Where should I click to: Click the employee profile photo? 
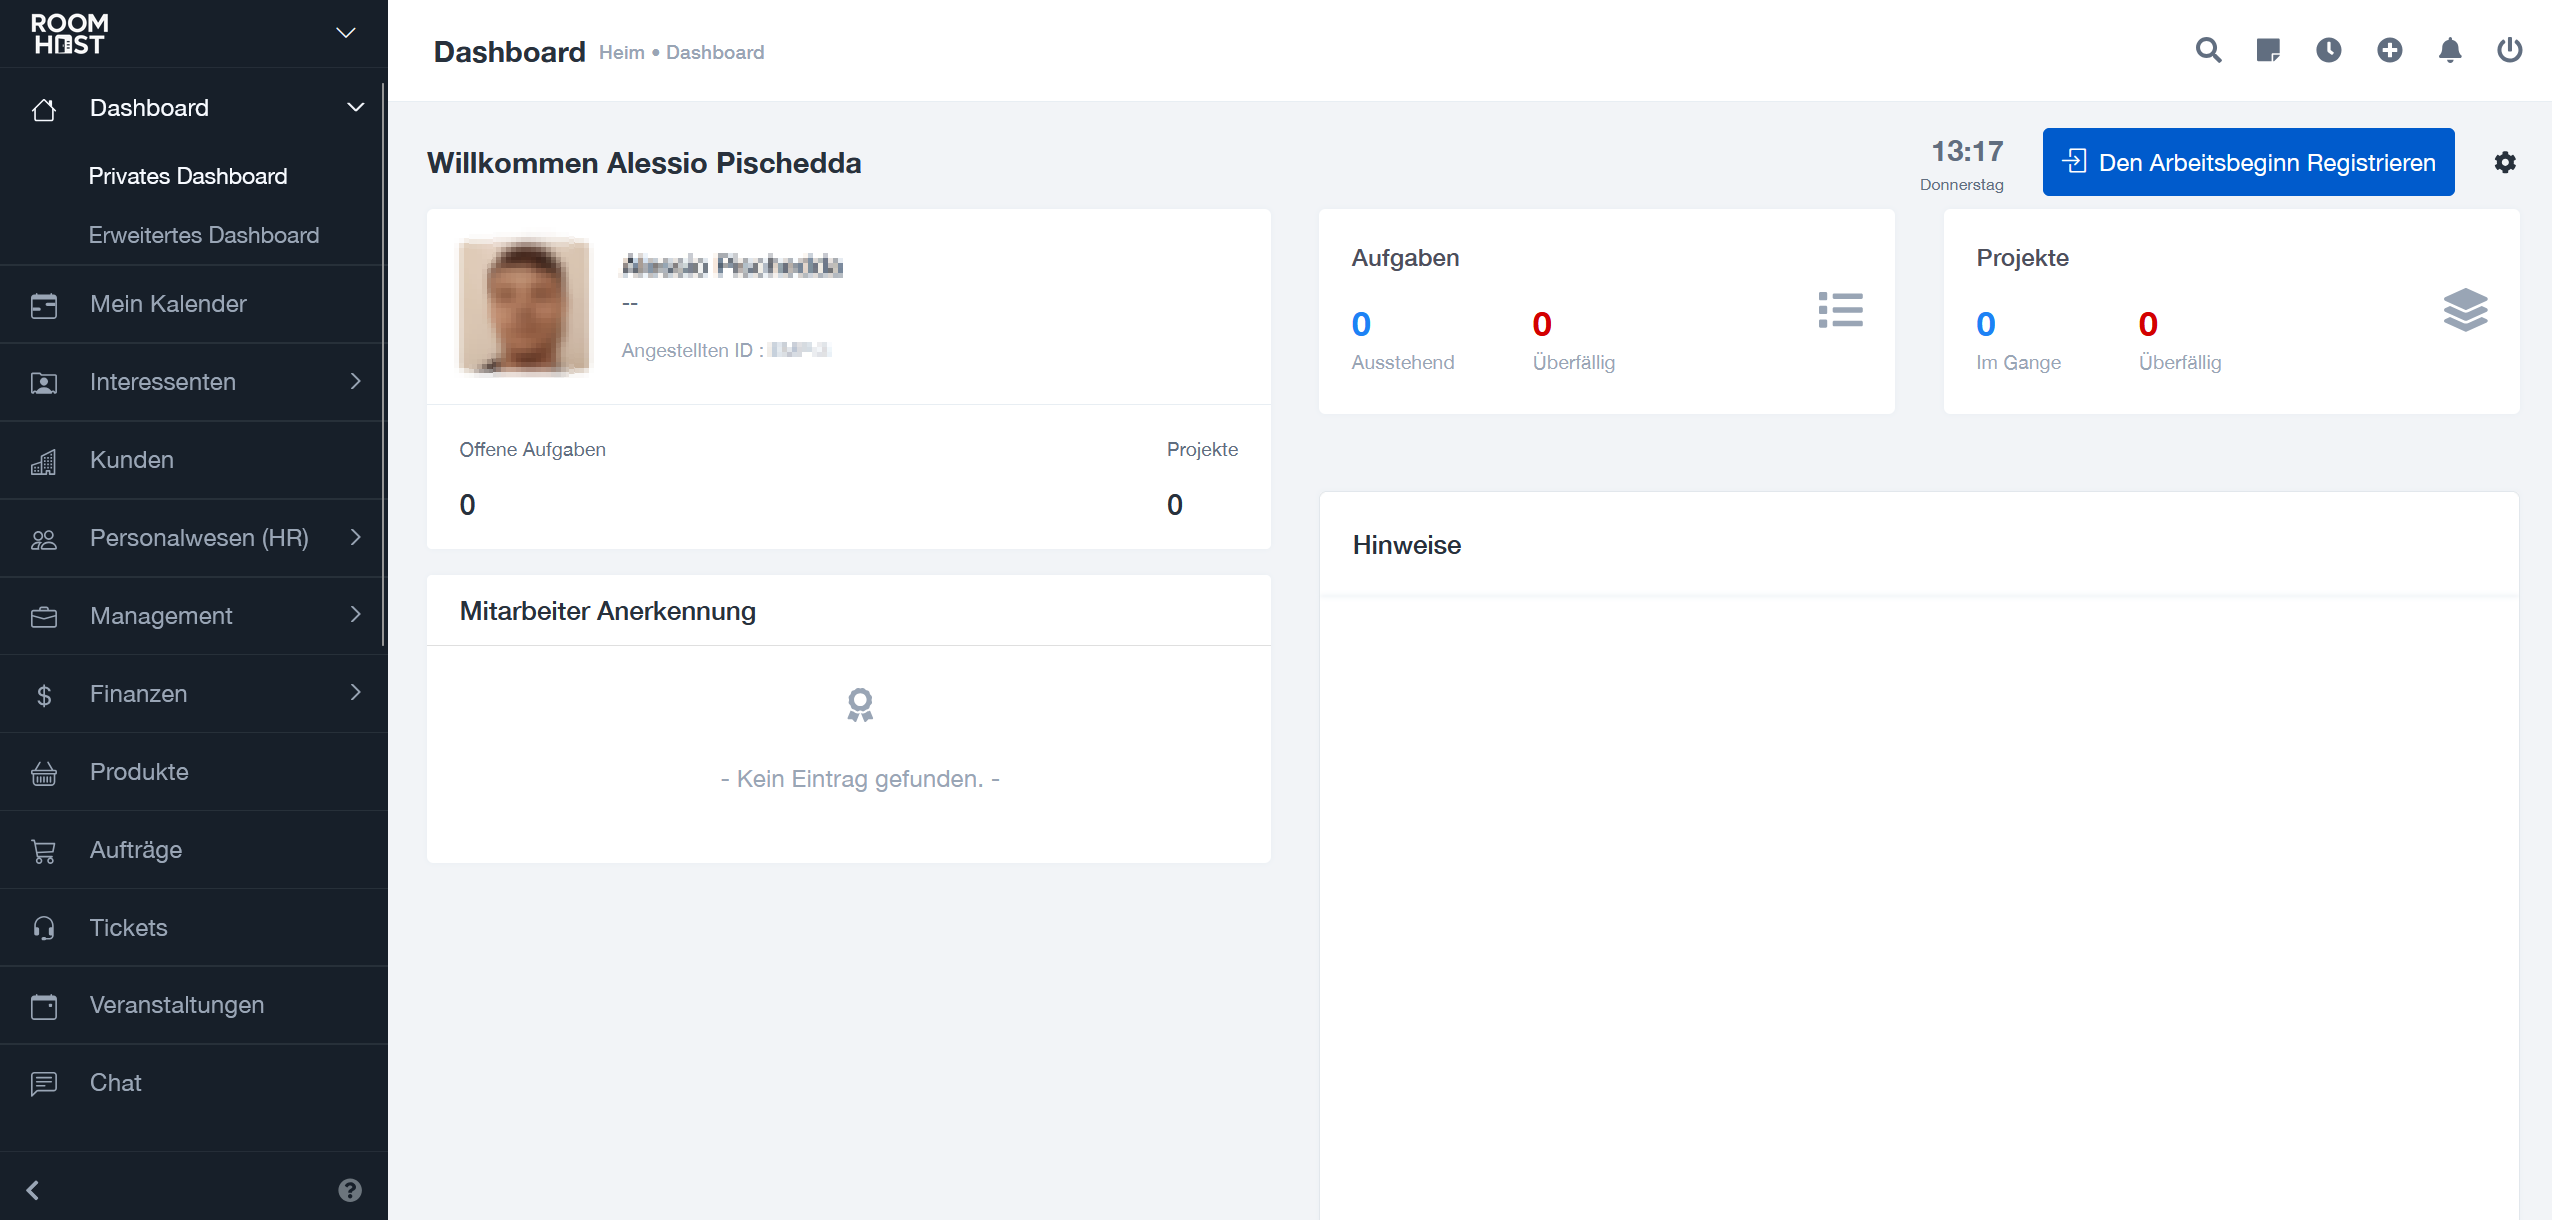pos(524,306)
